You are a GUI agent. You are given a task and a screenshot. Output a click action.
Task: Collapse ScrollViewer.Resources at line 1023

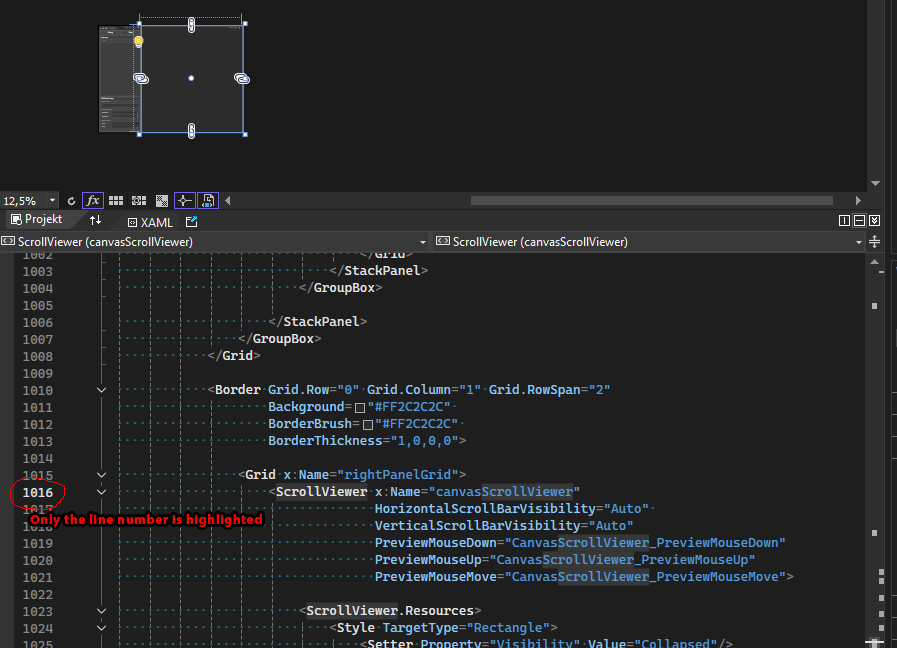click(101, 611)
